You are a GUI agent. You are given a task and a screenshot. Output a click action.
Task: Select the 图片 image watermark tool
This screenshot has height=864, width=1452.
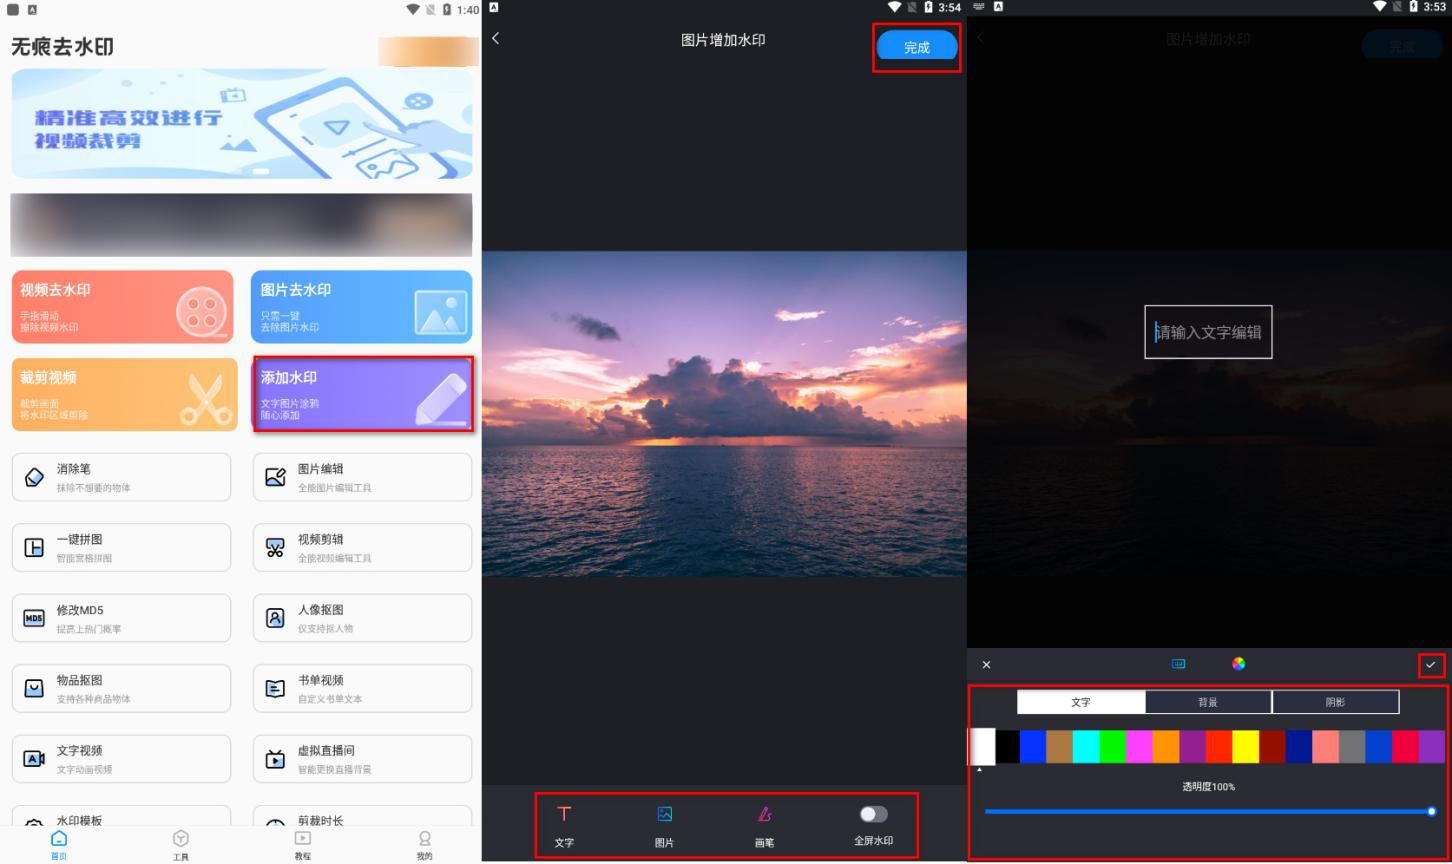(664, 826)
